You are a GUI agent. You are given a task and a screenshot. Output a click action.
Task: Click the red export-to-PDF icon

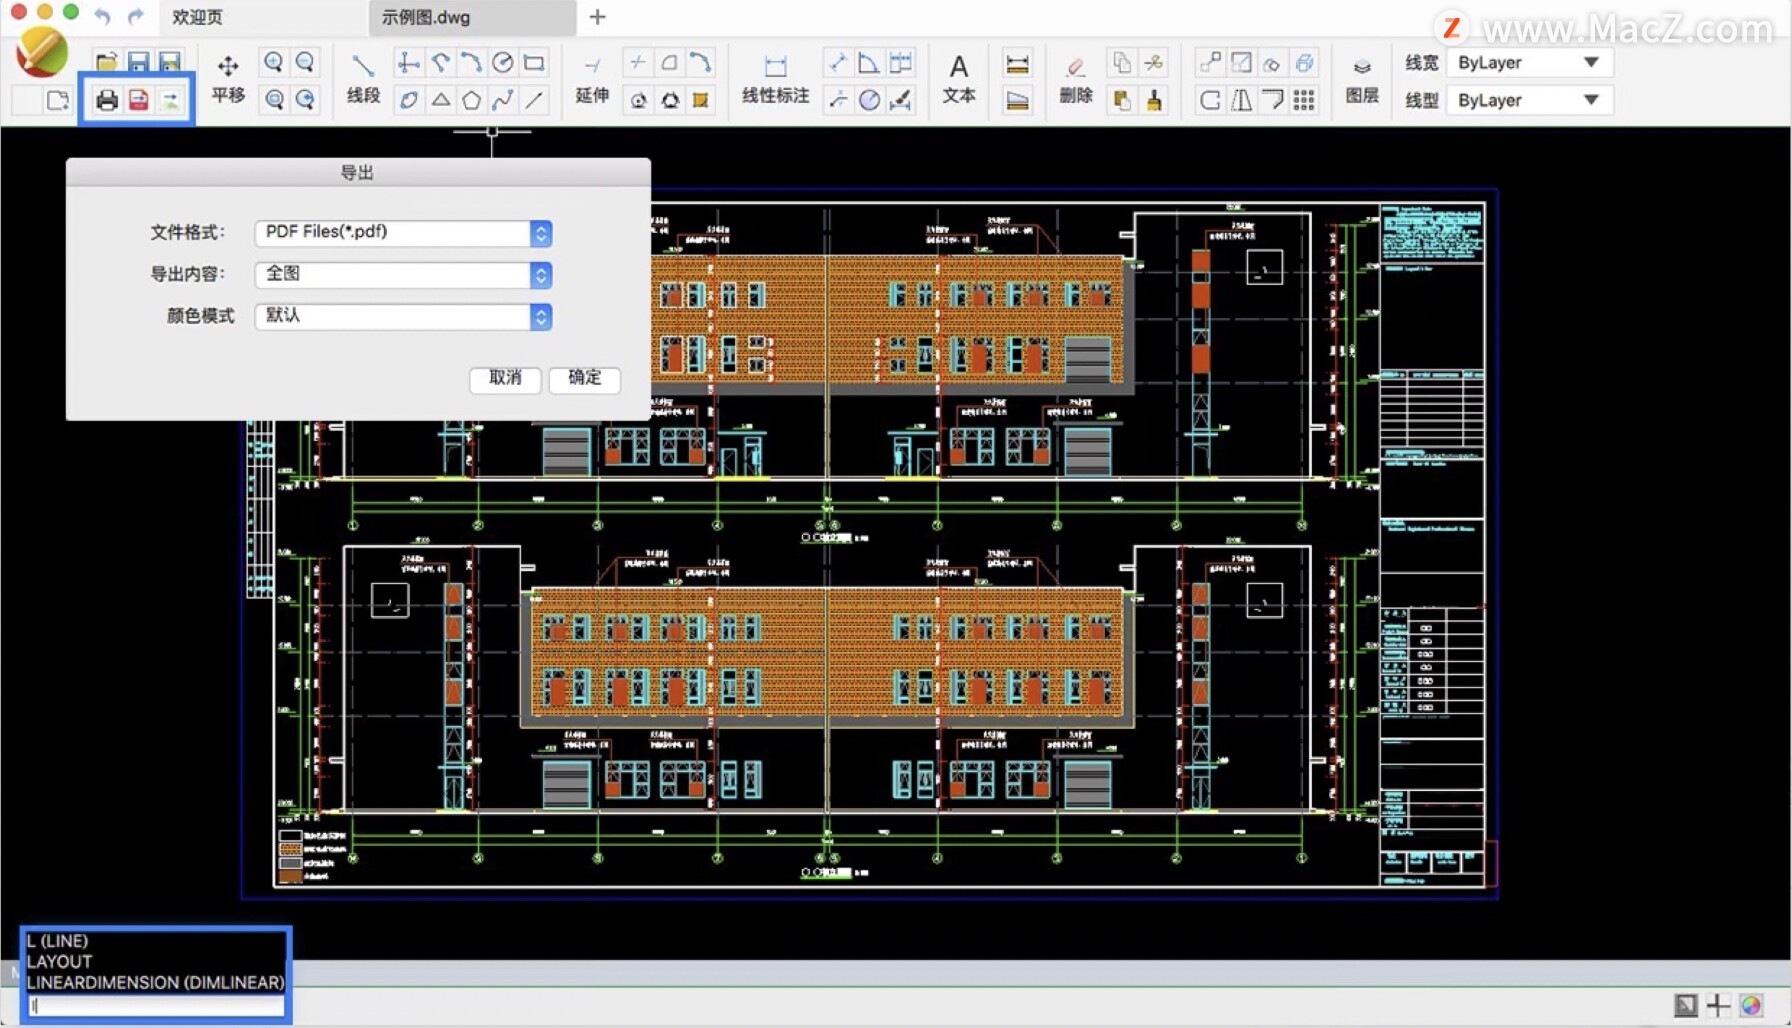coord(138,99)
